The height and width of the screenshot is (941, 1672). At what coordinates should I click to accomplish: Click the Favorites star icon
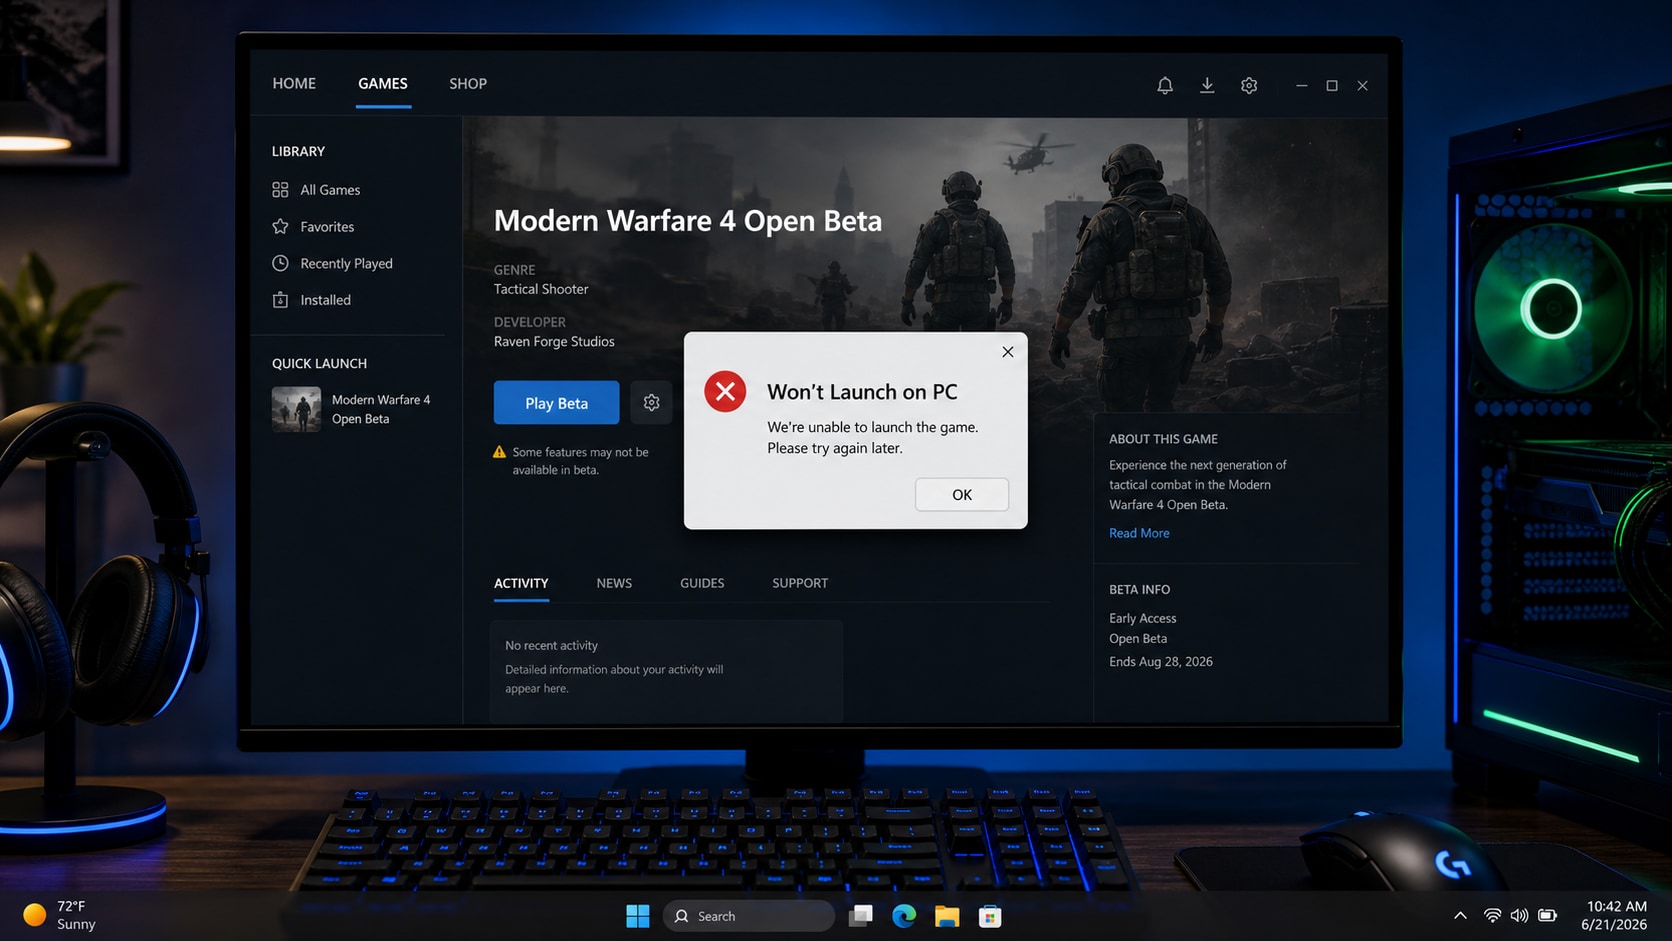pyautogui.click(x=280, y=227)
